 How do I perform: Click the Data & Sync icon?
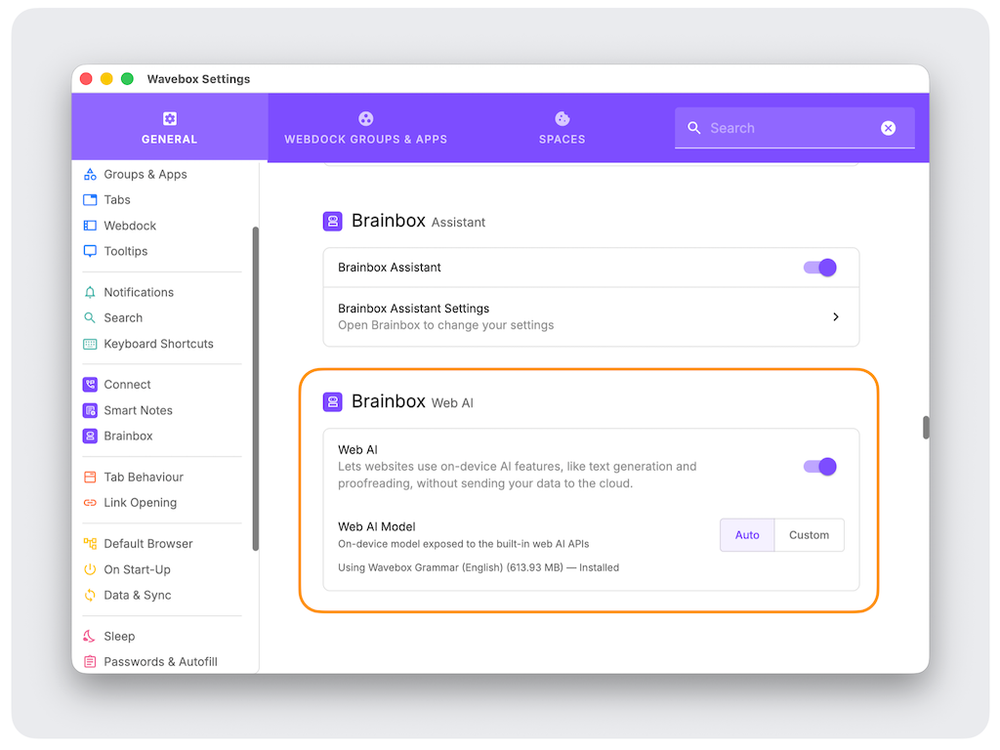[x=90, y=595]
